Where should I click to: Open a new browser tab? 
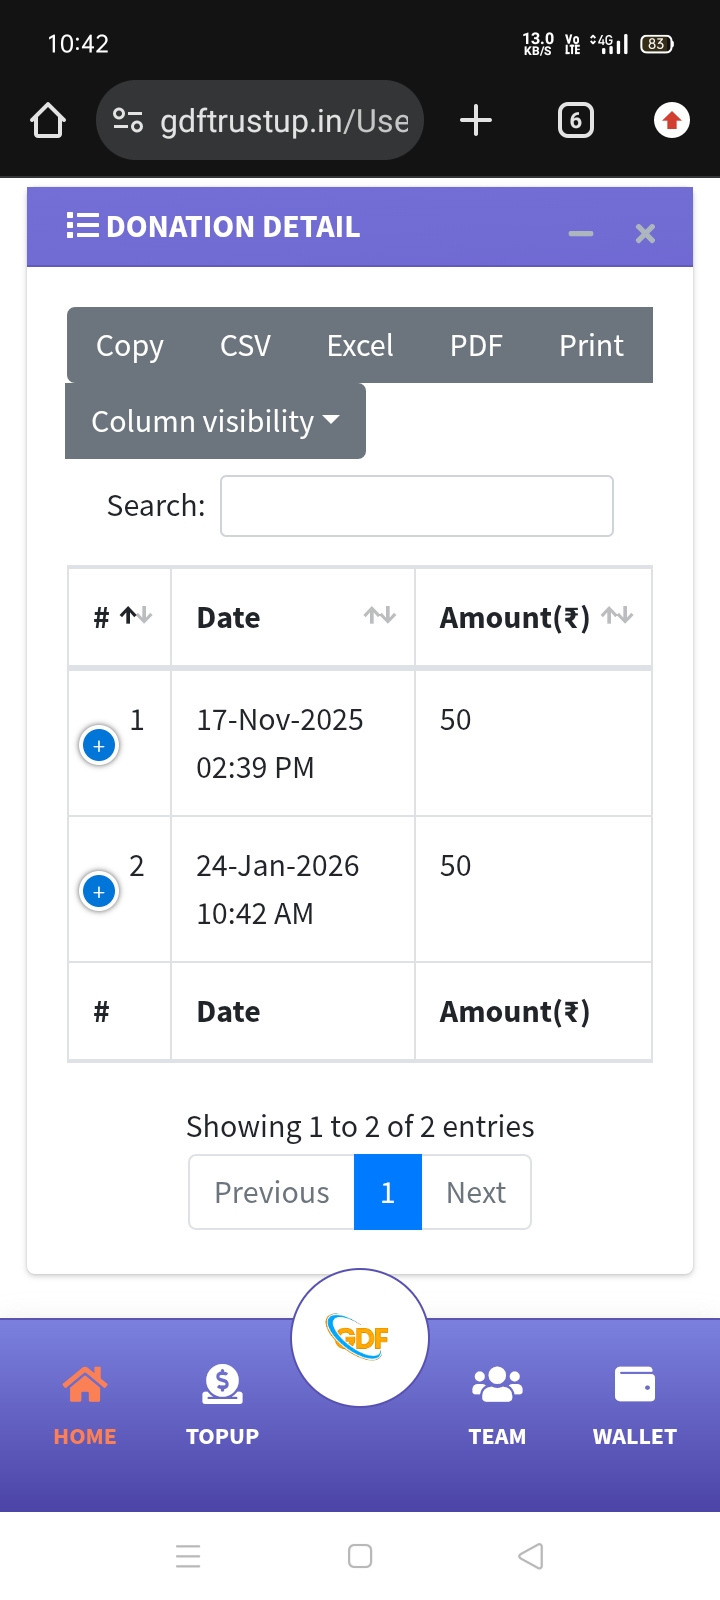(x=476, y=121)
